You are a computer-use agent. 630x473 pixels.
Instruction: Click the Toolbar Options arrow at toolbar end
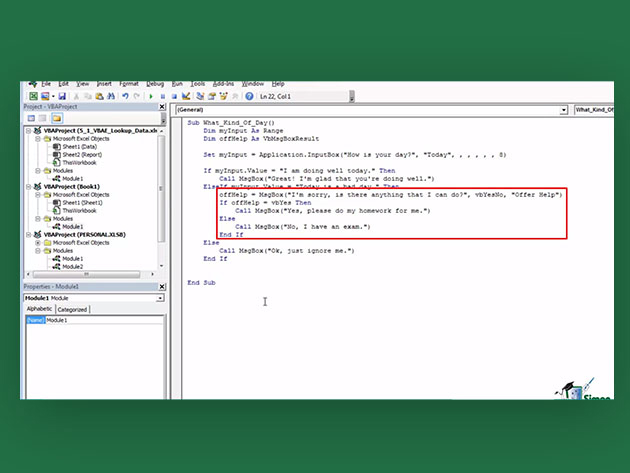pos(352,96)
